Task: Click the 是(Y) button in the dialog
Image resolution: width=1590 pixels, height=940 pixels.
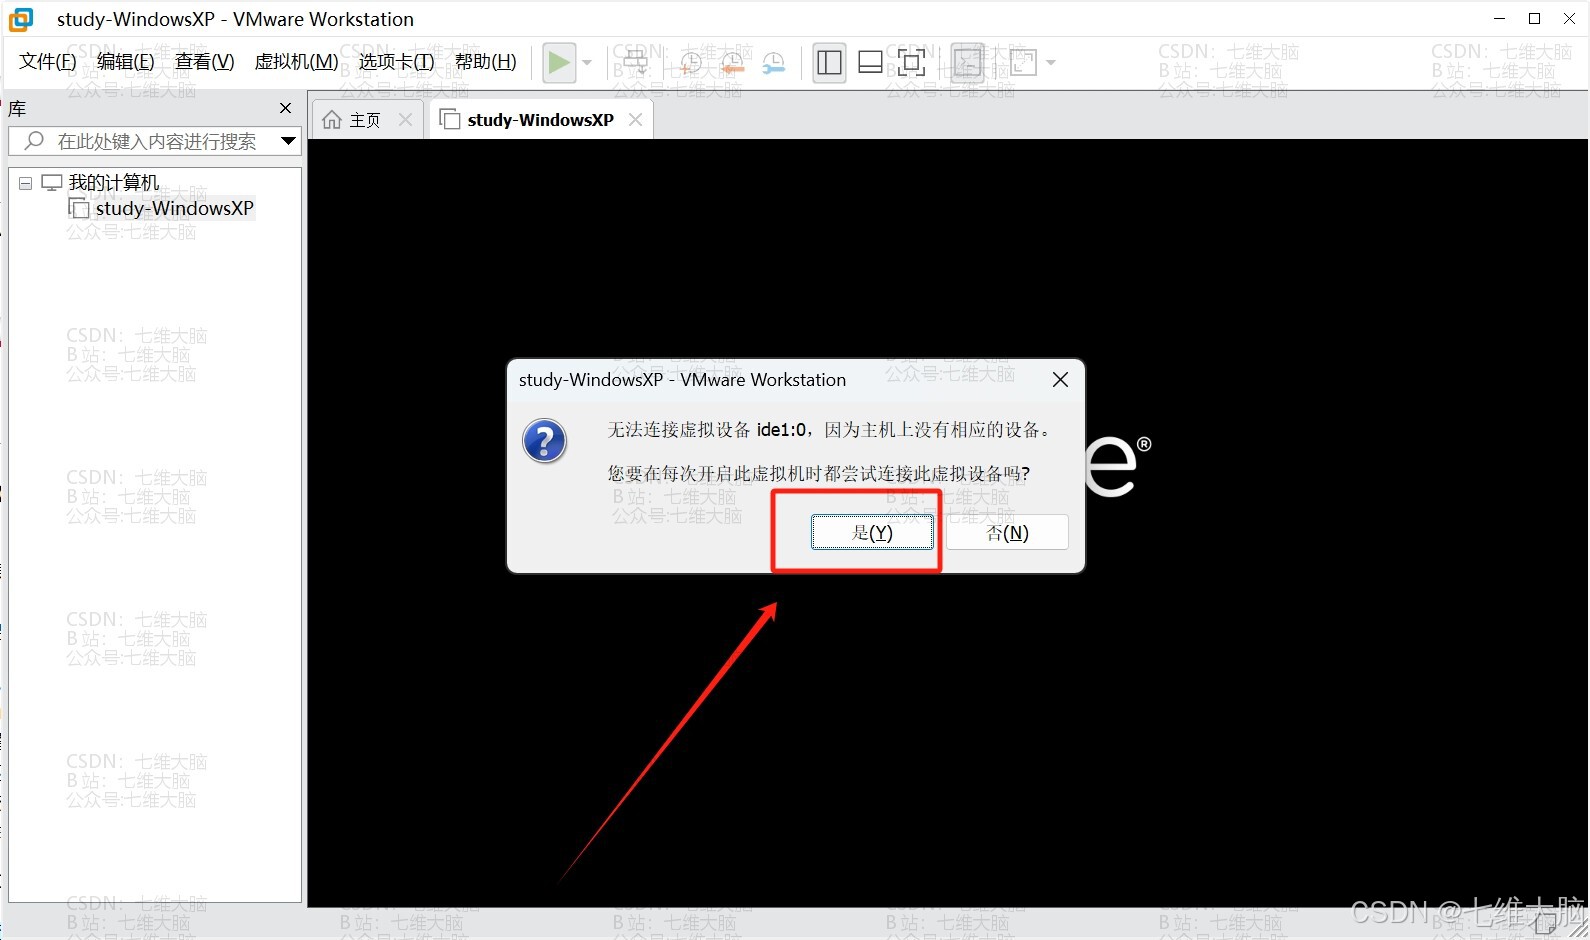Action: [x=872, y=532]
